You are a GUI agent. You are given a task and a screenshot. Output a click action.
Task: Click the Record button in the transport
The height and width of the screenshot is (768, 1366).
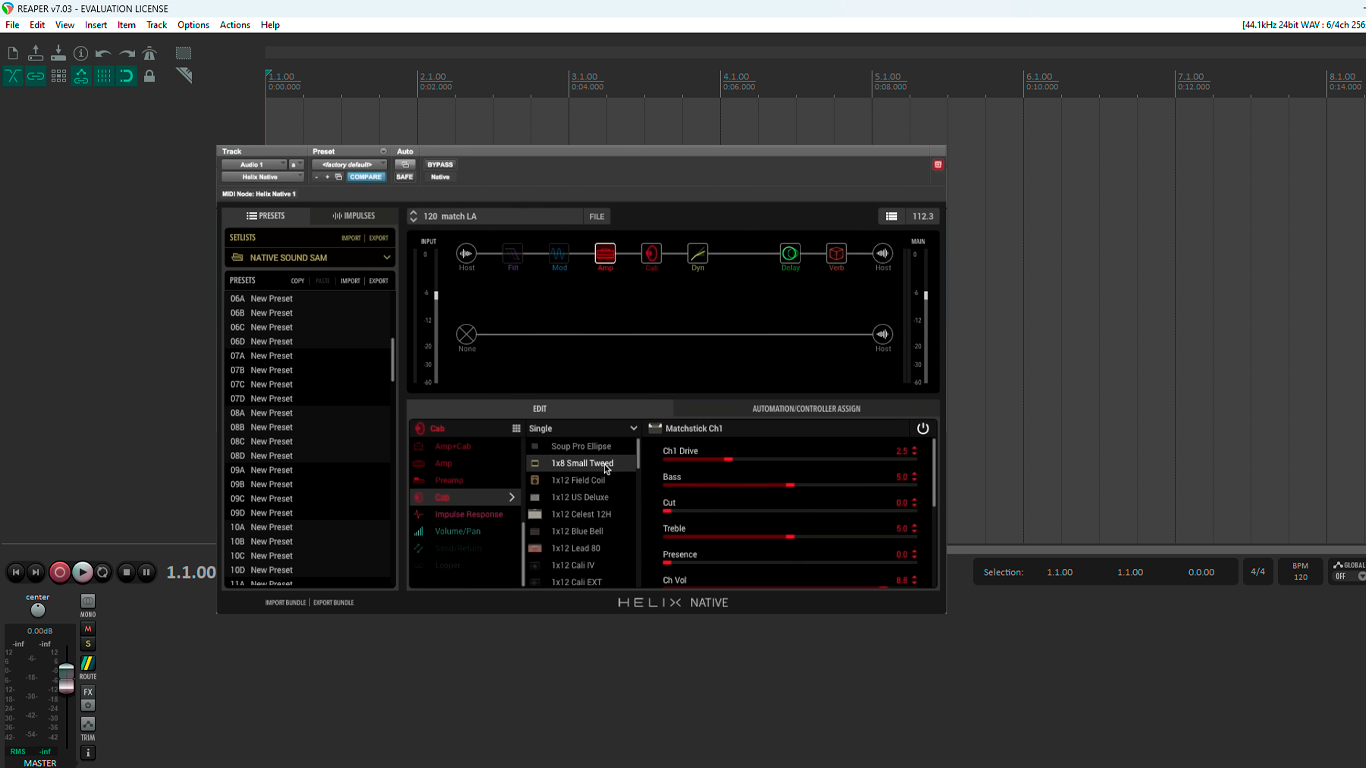[60, 572]
